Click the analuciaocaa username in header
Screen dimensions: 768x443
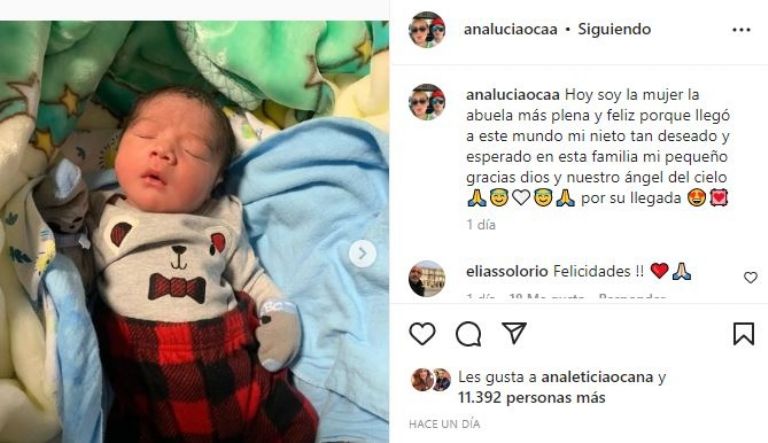510,29
